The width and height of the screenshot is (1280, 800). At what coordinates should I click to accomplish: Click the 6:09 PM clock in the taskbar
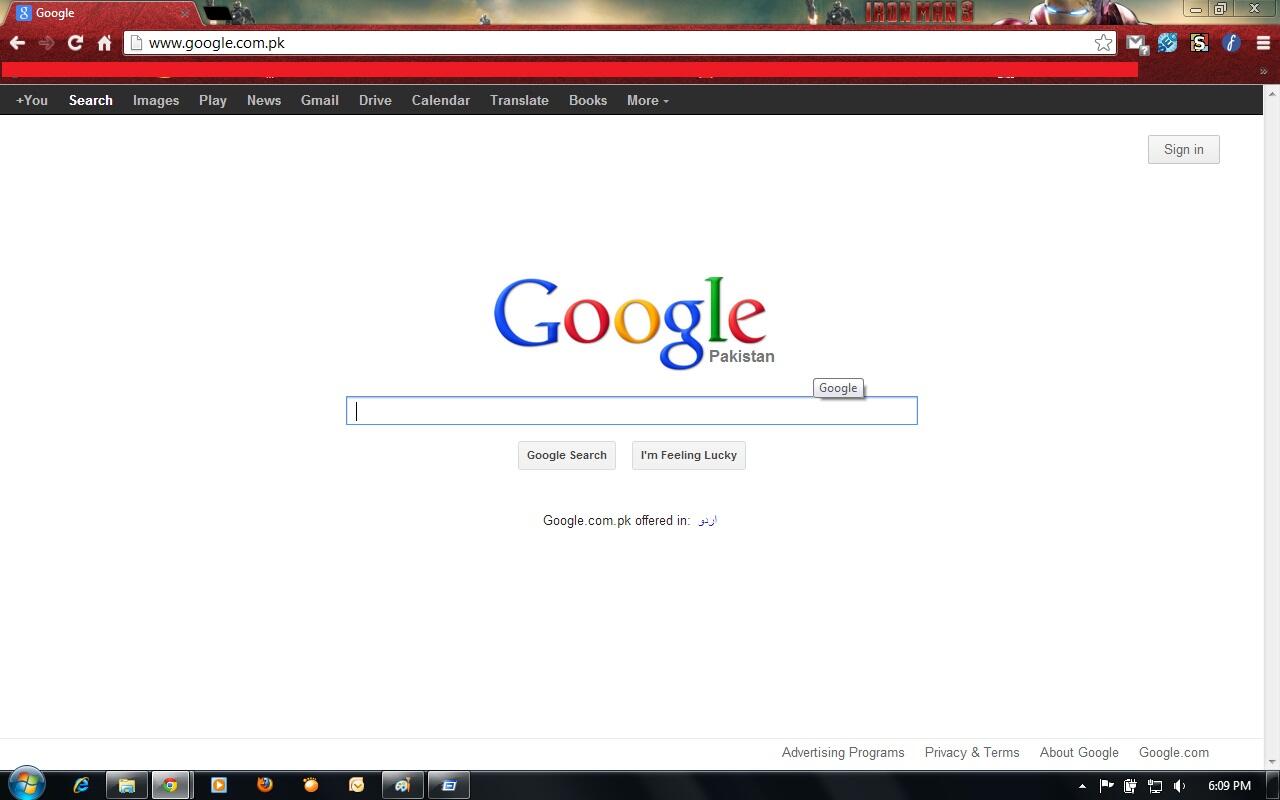coord(1229,786)
